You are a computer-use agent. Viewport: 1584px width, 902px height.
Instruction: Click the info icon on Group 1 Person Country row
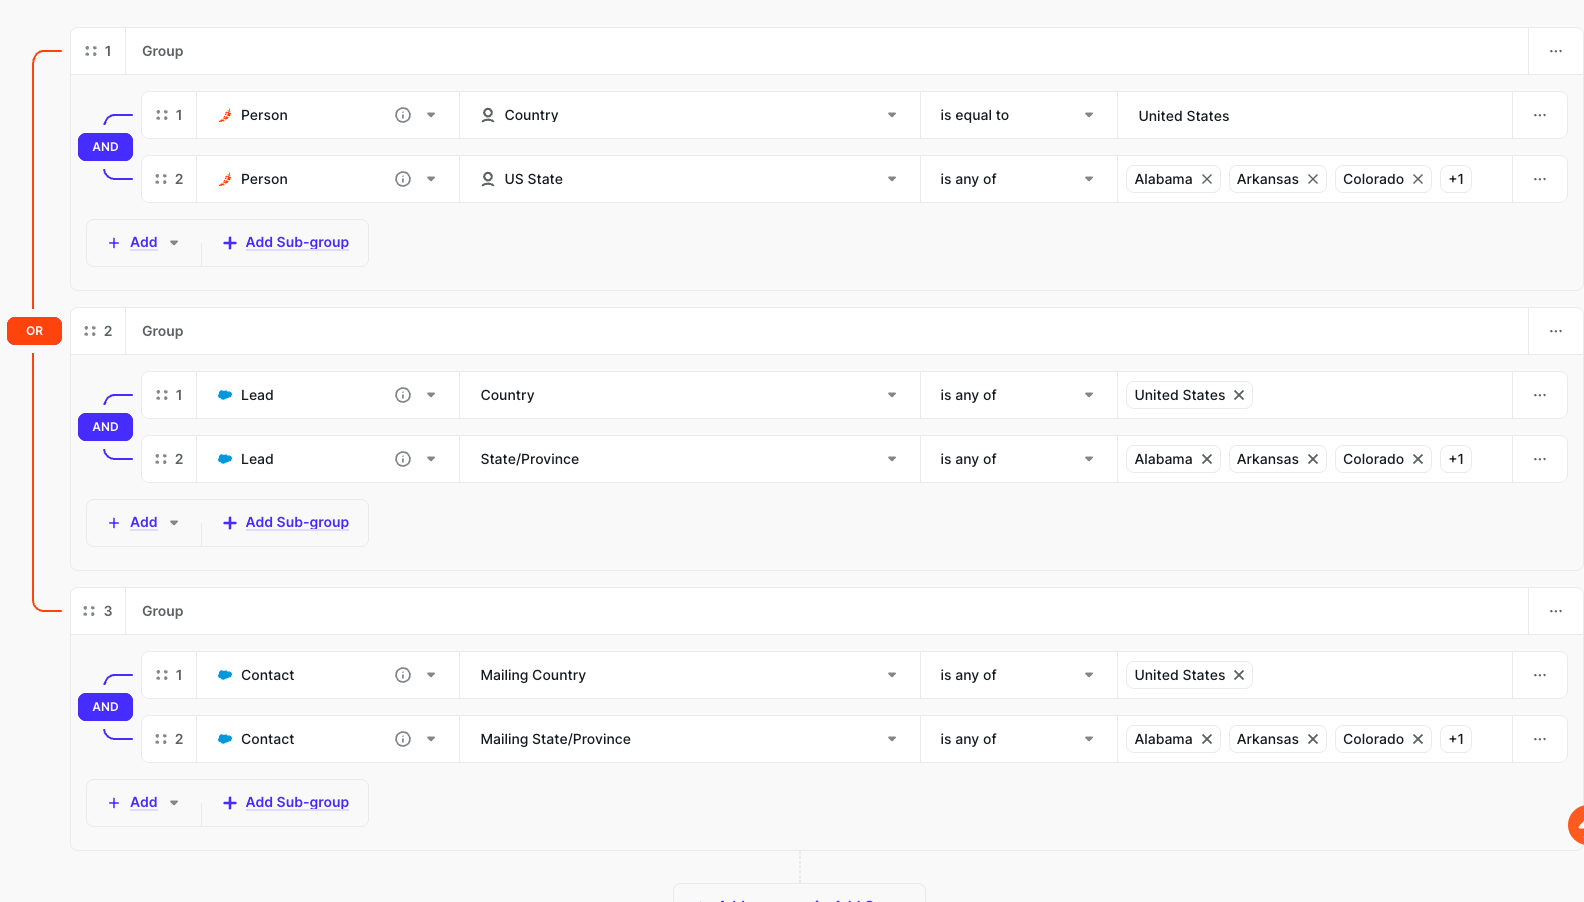(403, 115)
